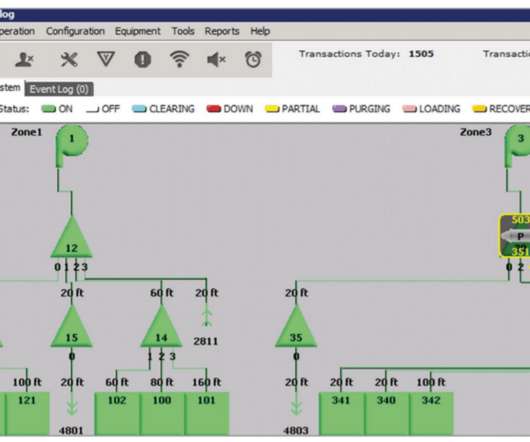530x442 pixels.
Task: Select diverter triangle 14
Action: click(162, 327)
